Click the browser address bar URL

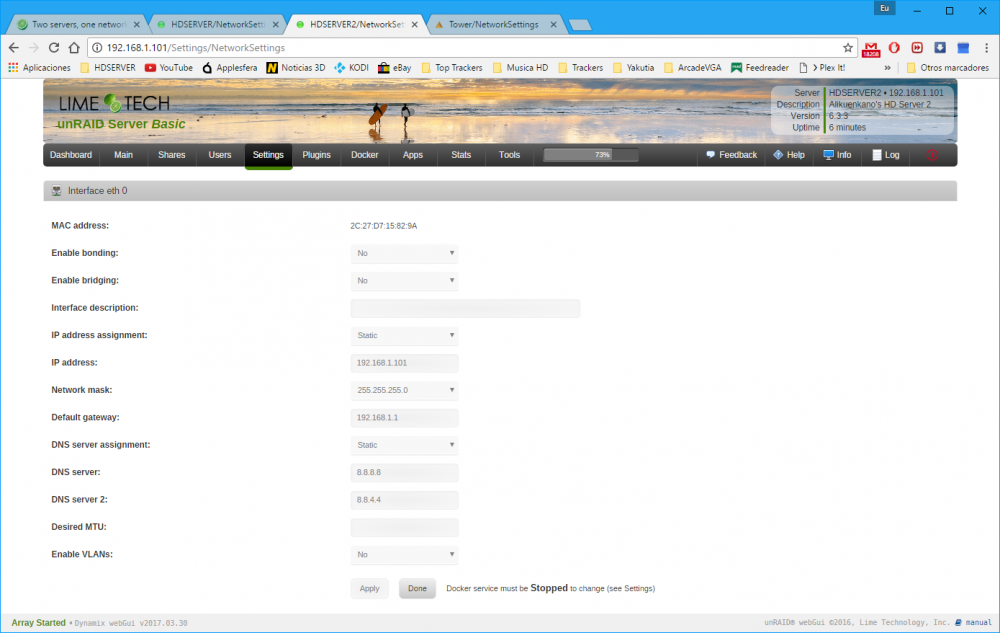coord(196,48)
